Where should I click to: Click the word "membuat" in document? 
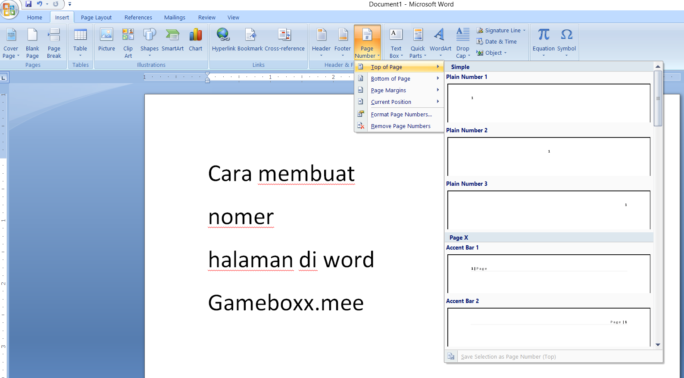(x=306, y=174)
